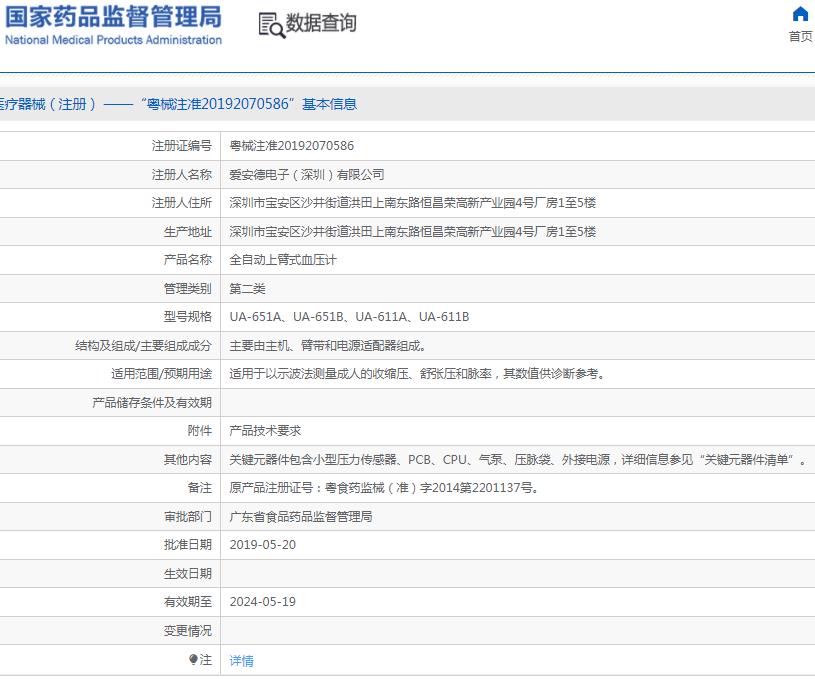Click the 产品名称 row label
Screen dimensions: 815x679
point(188,260)
